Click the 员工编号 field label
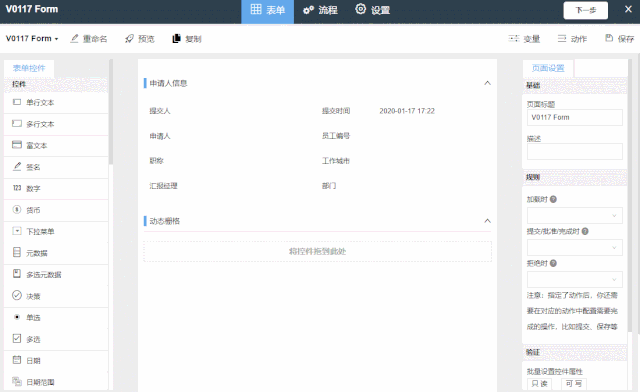 tap(336, 136)
